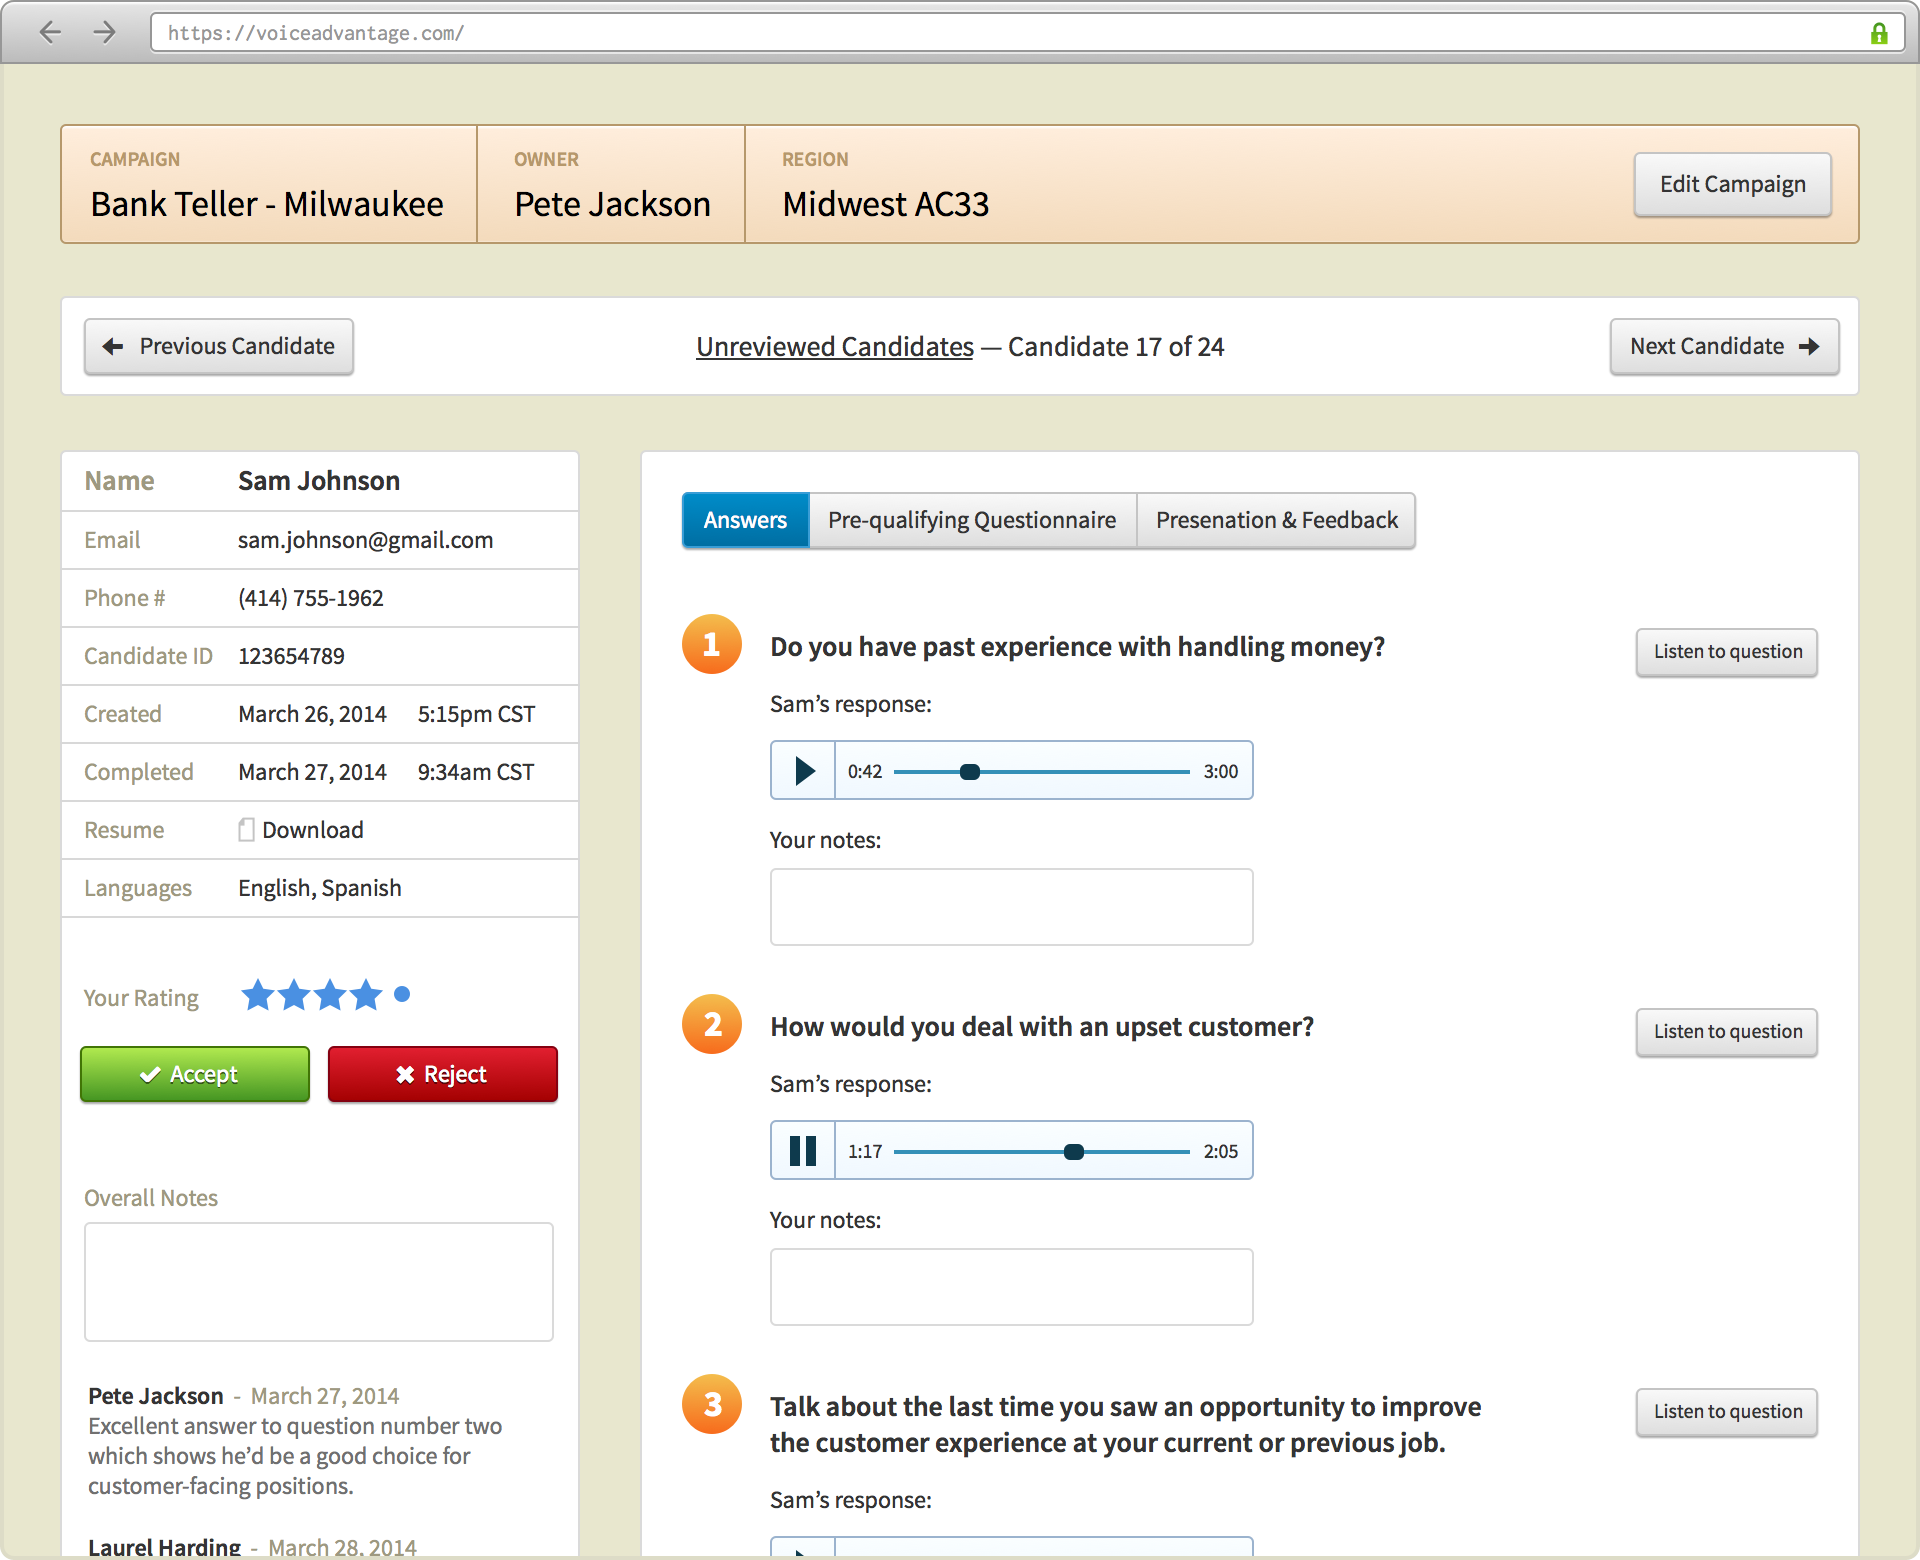Click the resume document icon
1920x1560 pixels.
246,830
